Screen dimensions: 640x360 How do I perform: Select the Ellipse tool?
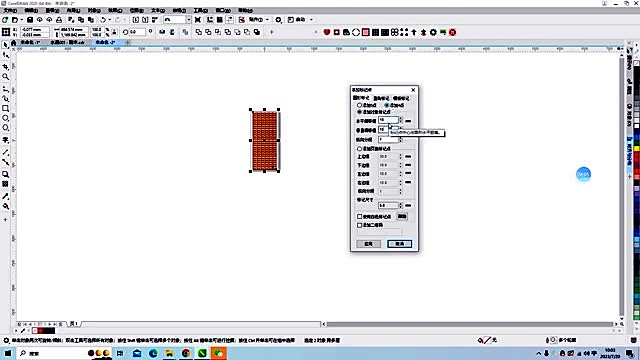(5, 118)
